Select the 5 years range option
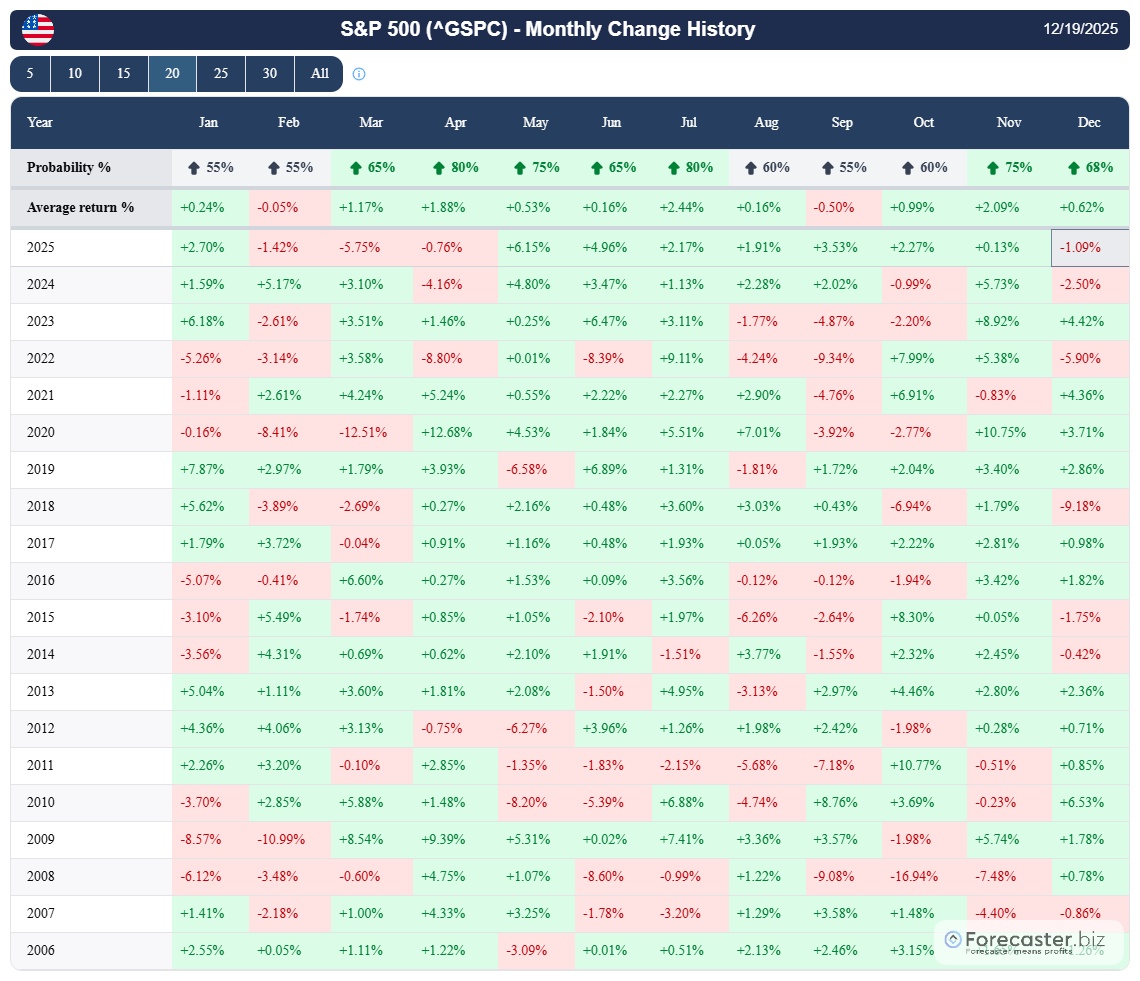 [x=30, y=74]
